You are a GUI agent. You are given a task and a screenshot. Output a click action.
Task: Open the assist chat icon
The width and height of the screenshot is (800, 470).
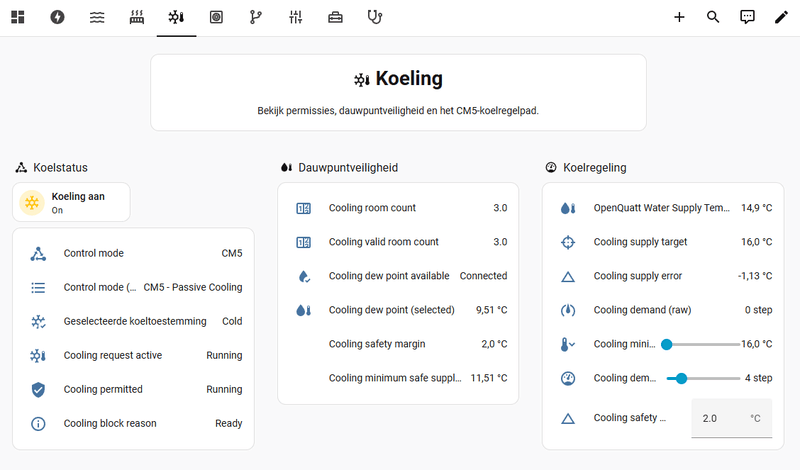click(747, 17)
